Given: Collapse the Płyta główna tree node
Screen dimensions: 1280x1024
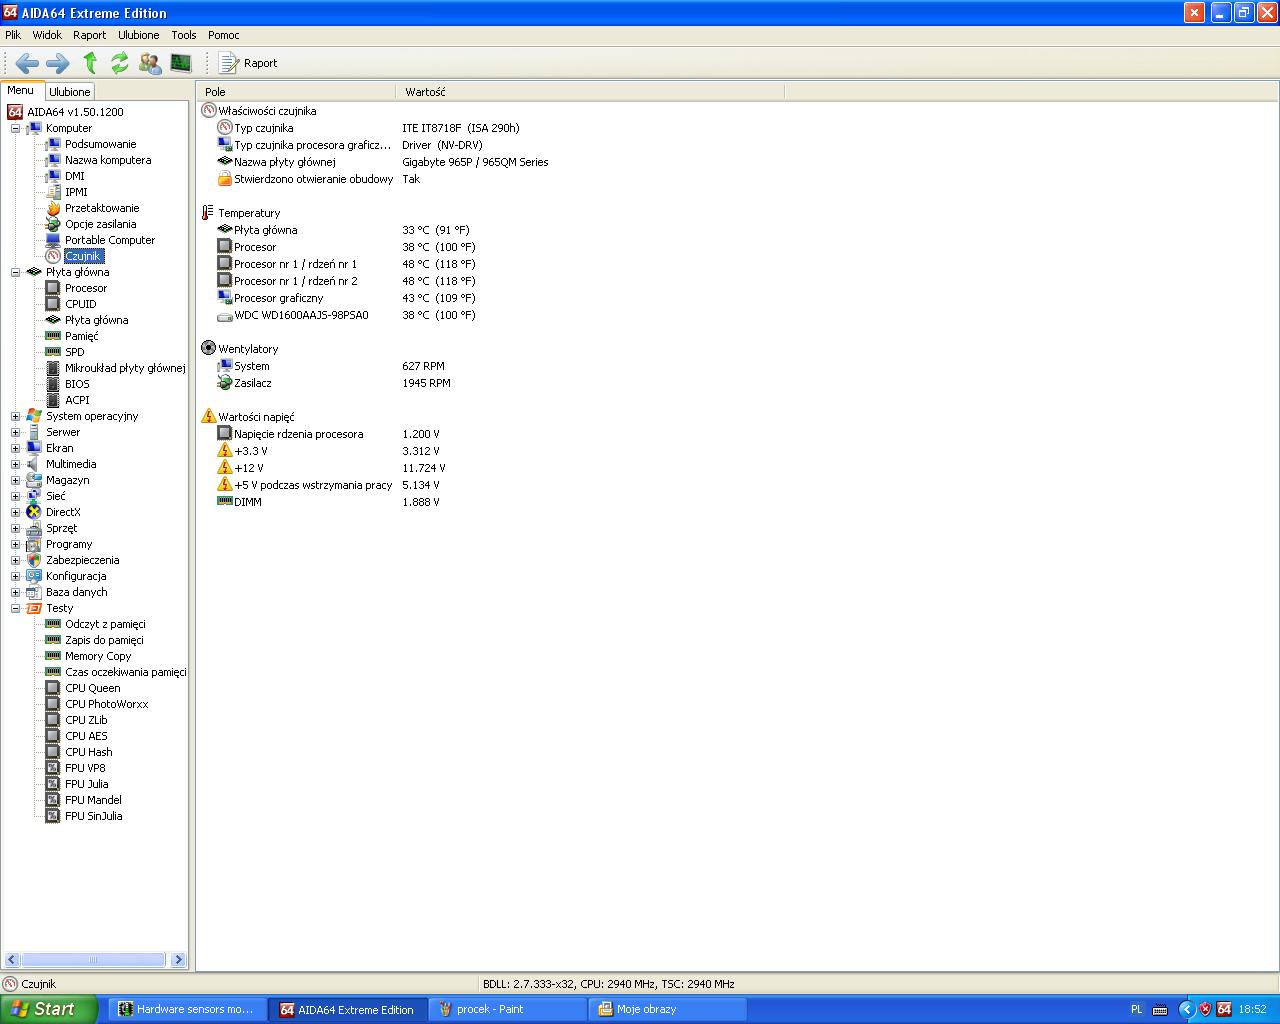Looking at the screenshot, I should (15, 272).
